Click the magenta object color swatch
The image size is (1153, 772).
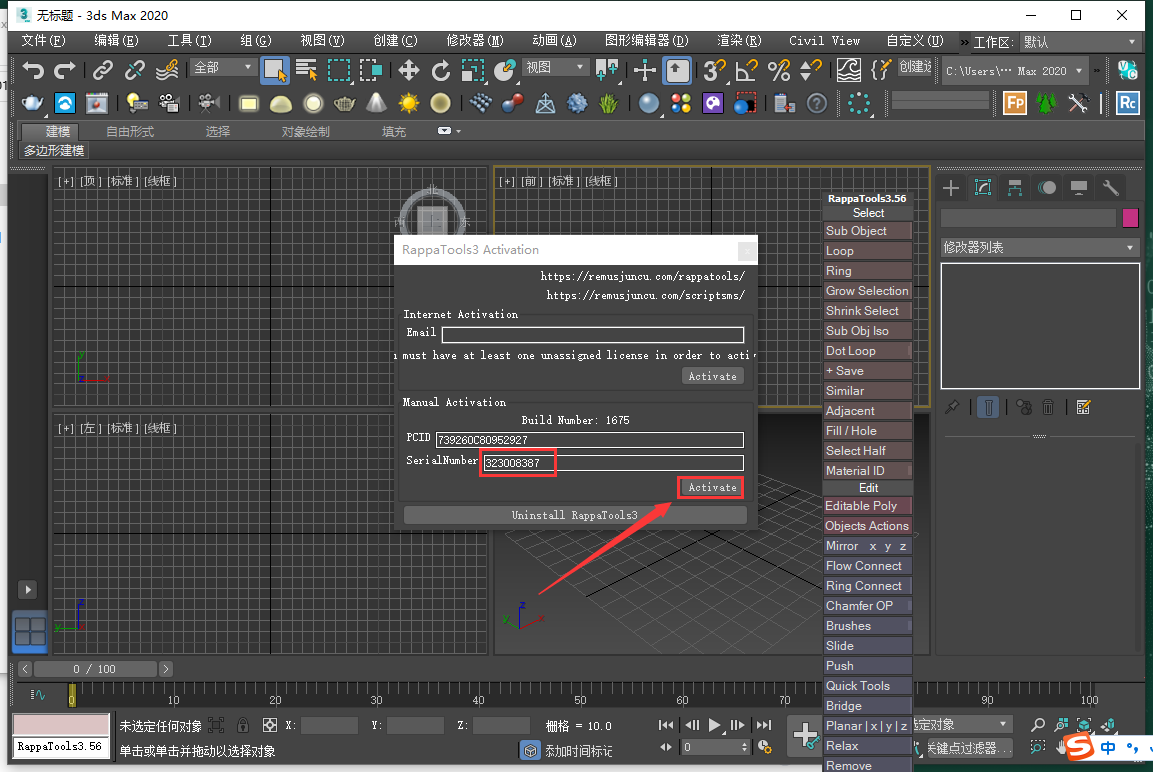click(x=1131, y=218)
